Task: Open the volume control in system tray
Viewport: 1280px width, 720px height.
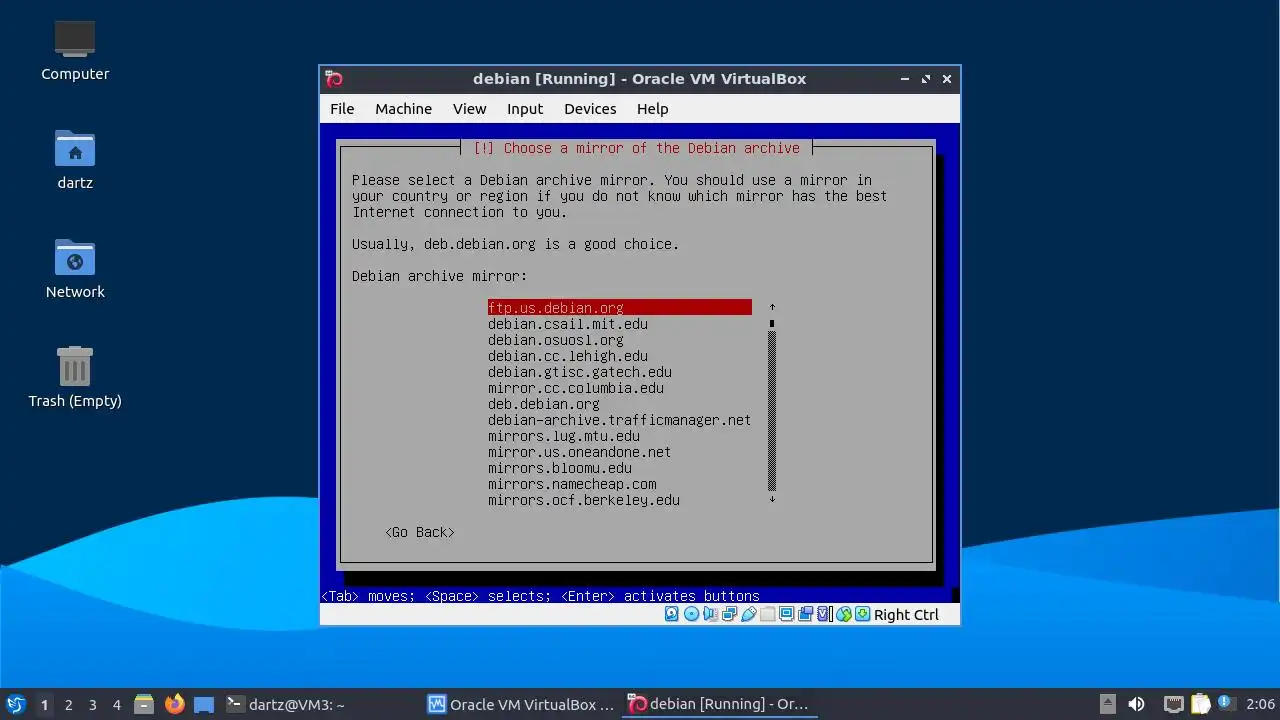Action: pyautogui.click(x=1136, y=704)
